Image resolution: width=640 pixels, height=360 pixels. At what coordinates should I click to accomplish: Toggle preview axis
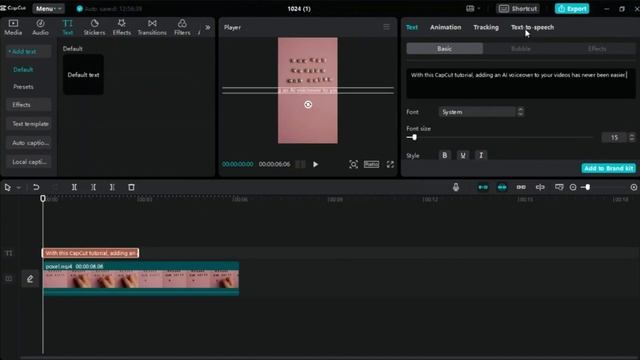pos(540,187)
